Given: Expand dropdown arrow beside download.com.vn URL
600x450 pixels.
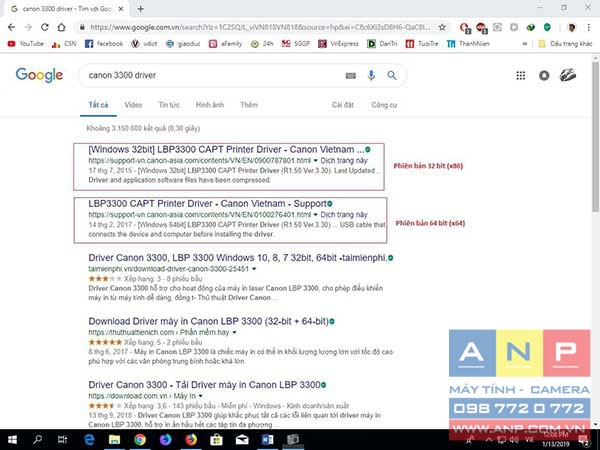Looking at the screenshot, I should tap(201, 396).
